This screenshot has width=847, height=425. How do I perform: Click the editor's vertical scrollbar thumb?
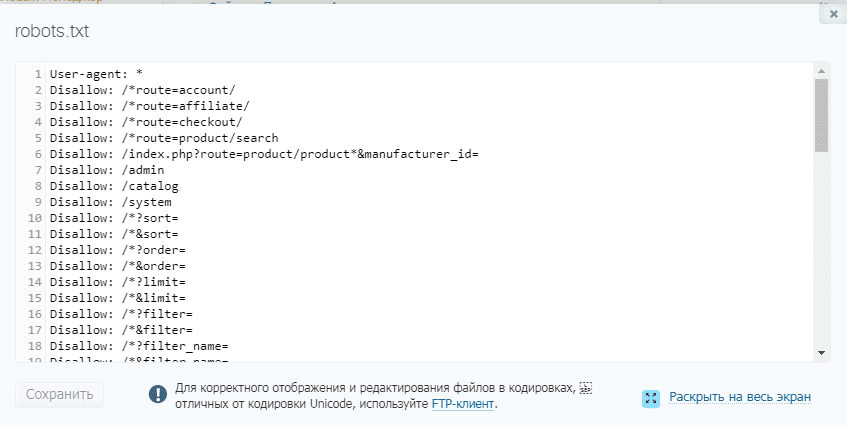821,115
